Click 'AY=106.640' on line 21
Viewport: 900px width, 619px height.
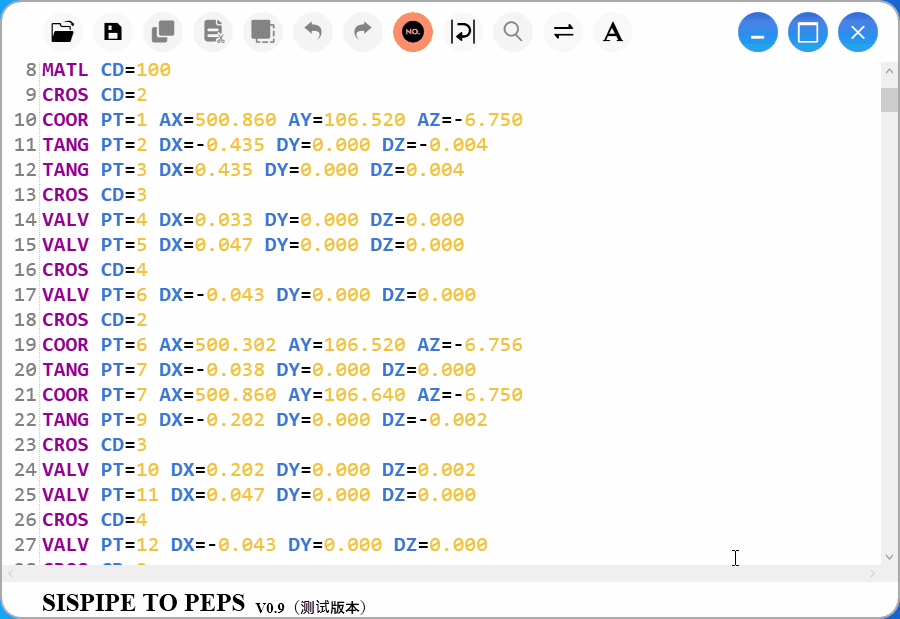coord(347,394)
